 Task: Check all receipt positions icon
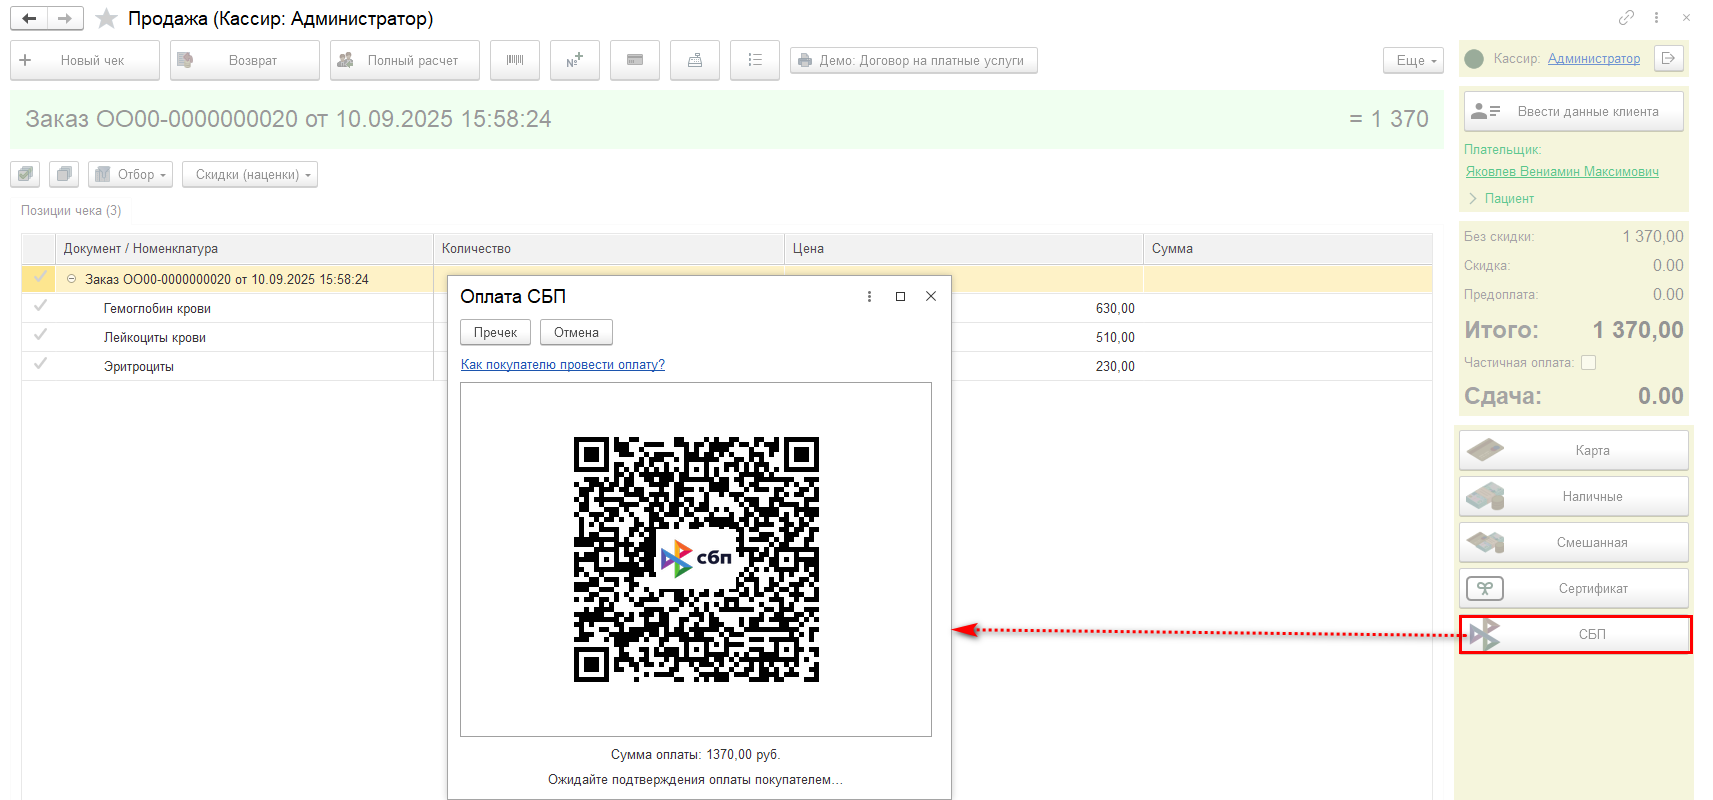[x=26, y=174]
